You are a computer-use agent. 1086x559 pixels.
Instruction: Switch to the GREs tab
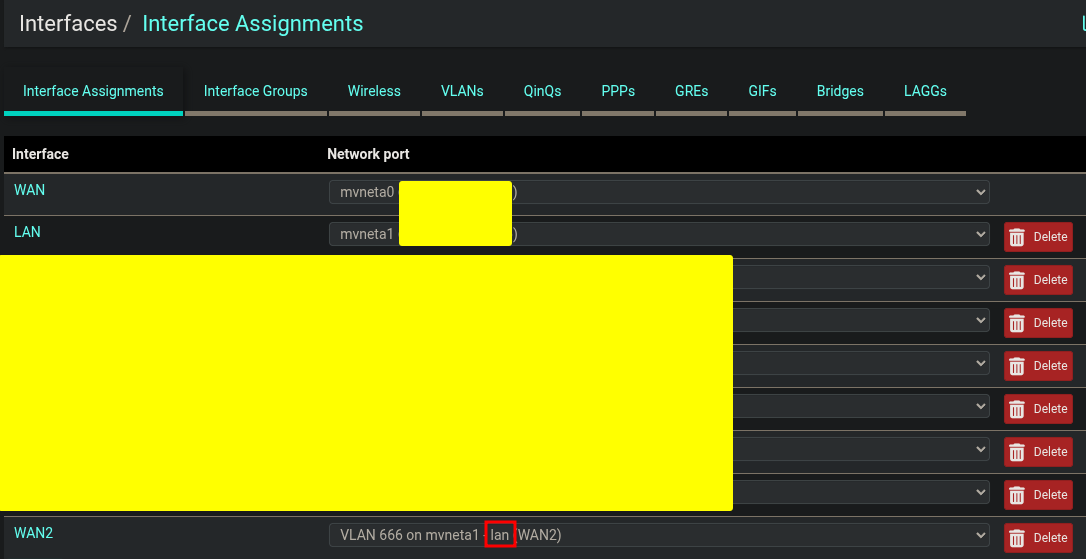(691, 91)
